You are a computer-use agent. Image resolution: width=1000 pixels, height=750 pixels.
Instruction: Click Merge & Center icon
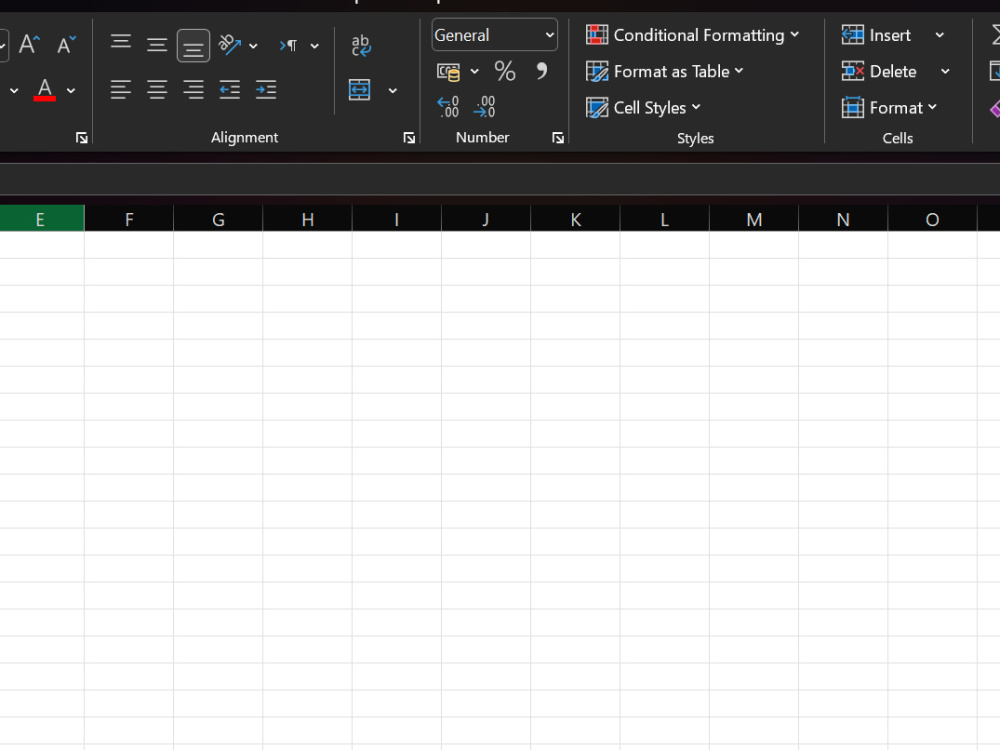pyautogui.click(x=360, y=90)
